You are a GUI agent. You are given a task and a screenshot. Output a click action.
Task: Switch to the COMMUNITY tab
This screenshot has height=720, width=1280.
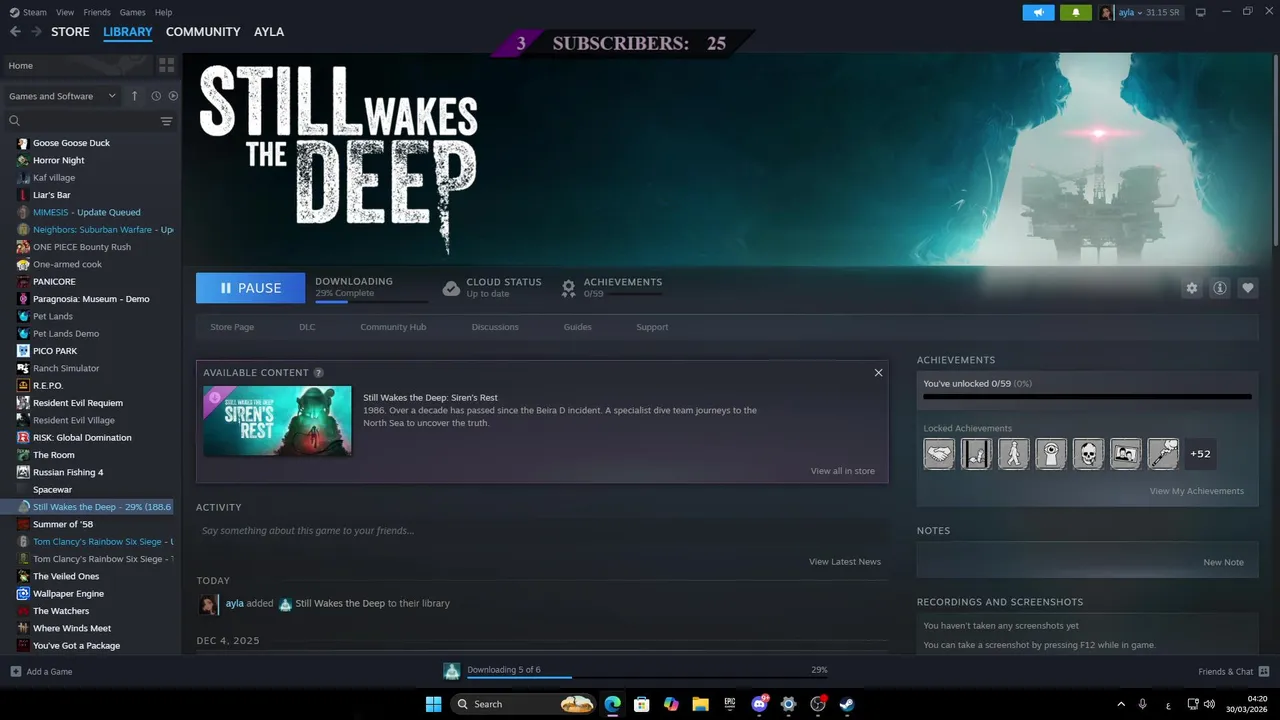point(203,32)
